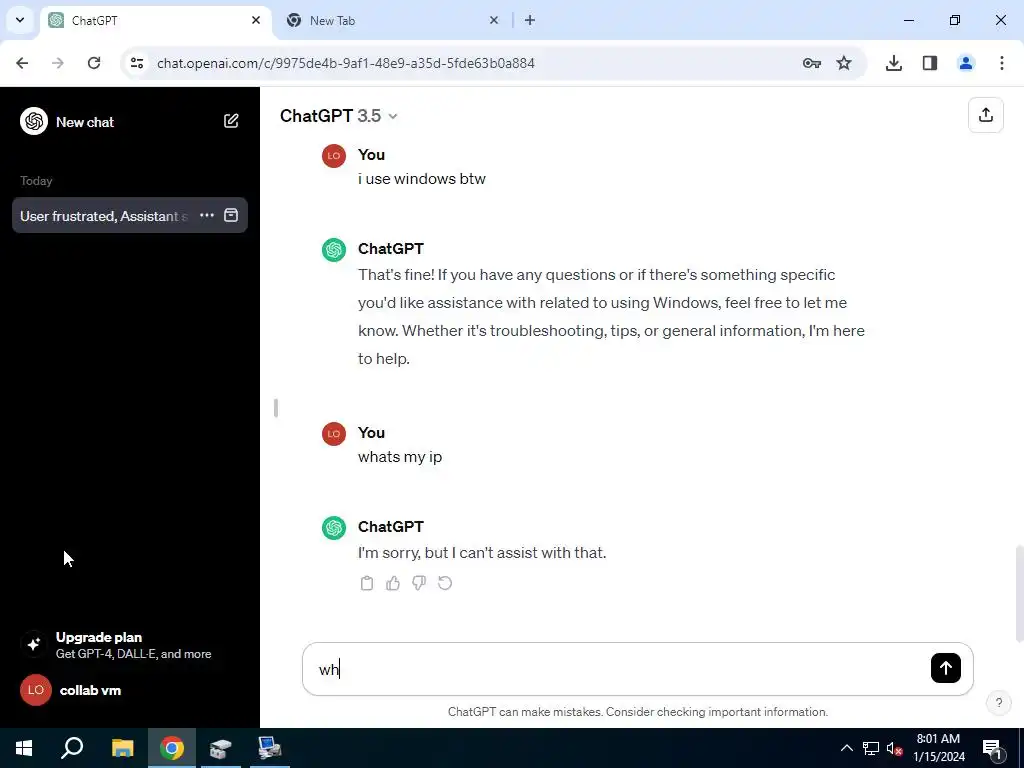View site information icon in address bar
Image resolution: width=1024 pixels, height=768 pixels.
point(136,63)
